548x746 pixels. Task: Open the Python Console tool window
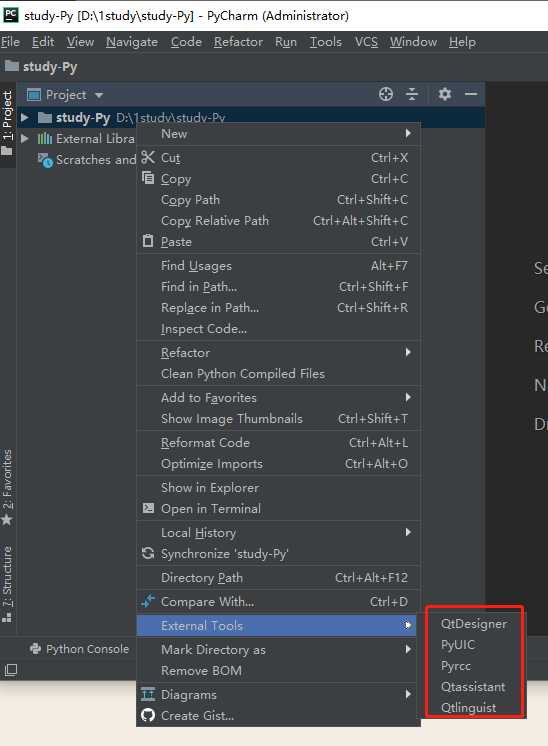click(79, 648)
